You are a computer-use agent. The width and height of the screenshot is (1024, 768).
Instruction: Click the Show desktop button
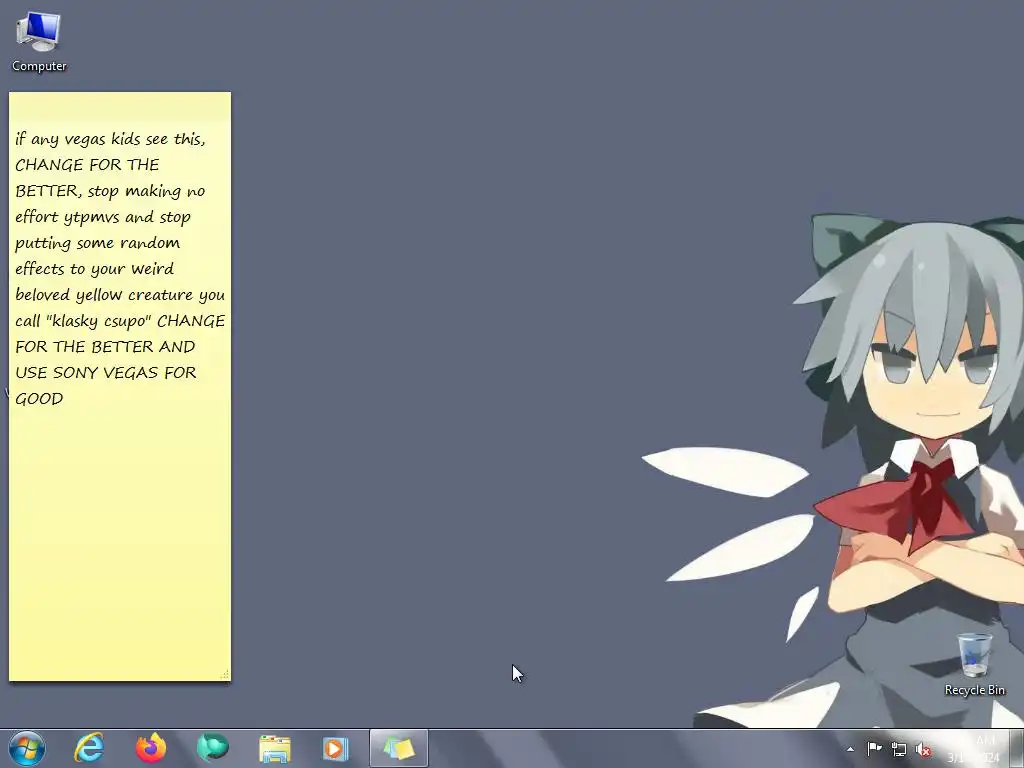(1017, 749)
